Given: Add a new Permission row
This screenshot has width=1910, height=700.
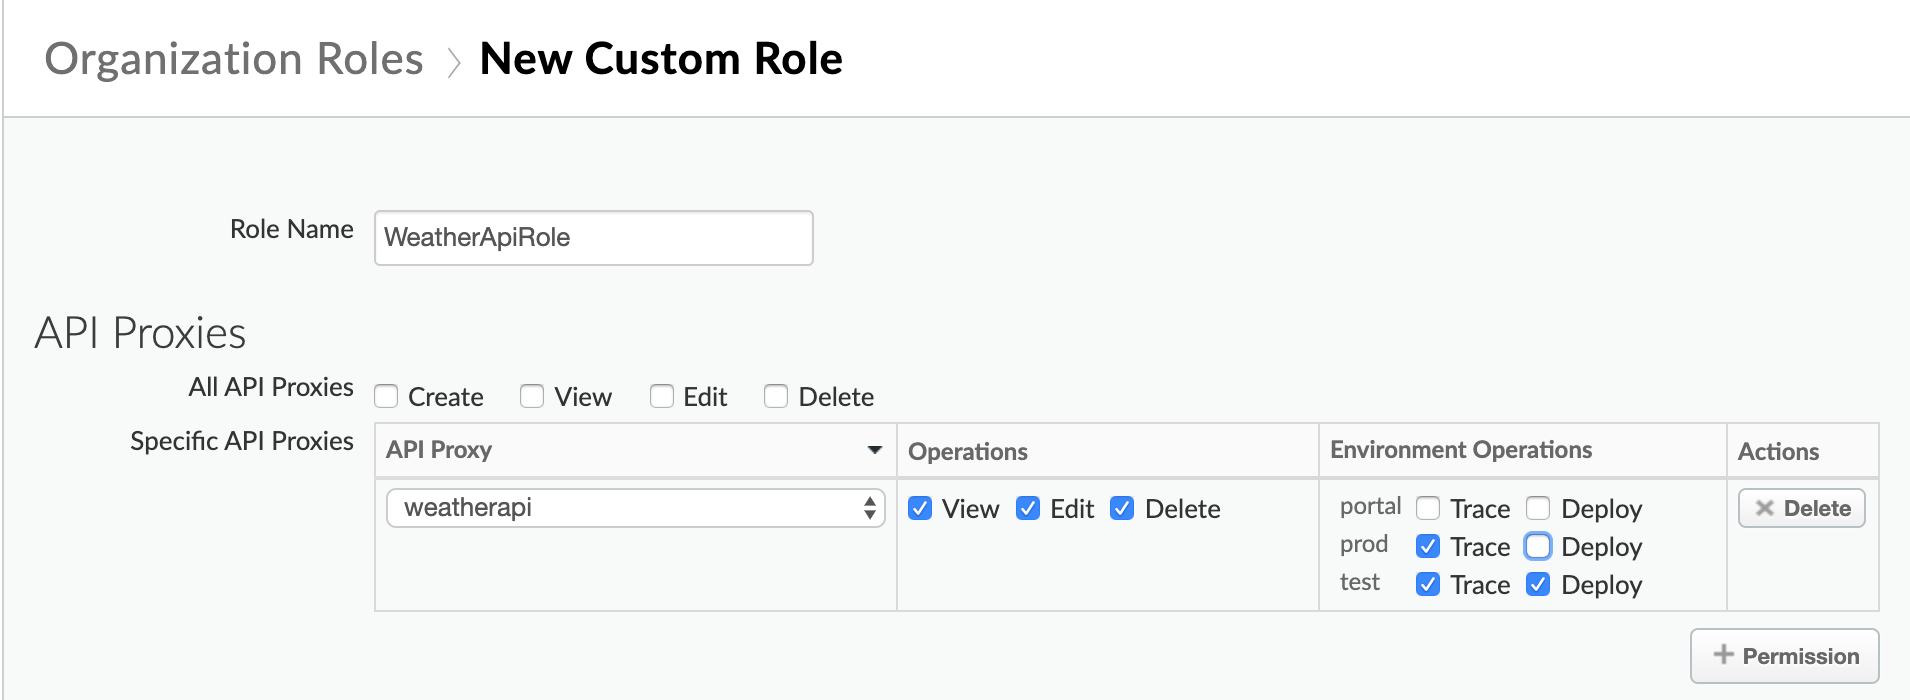Looking at the screenshot, I should (x=1784, y=656).
